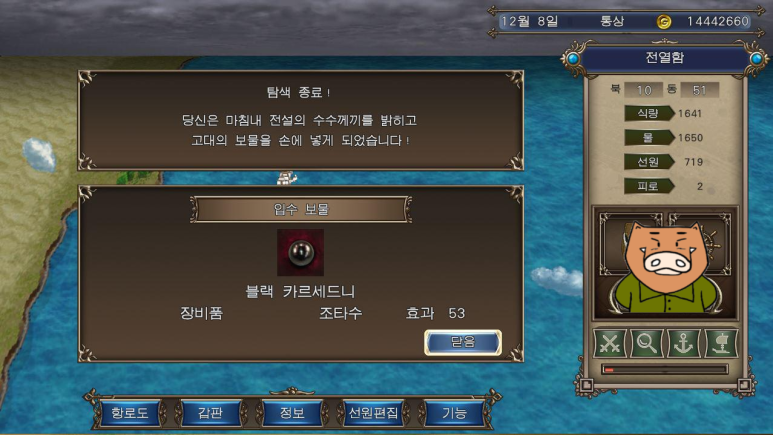Click the 식량 food supply label
773x435 pixels.
(648, 113)
